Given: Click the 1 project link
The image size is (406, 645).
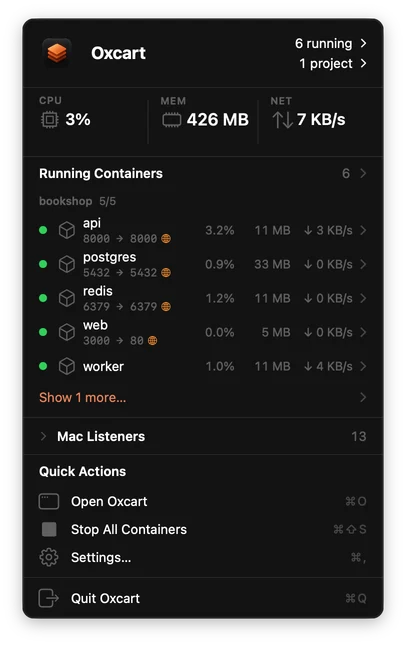Looking at the screenshot, I should pyautogui.click(x=326, y=63).
